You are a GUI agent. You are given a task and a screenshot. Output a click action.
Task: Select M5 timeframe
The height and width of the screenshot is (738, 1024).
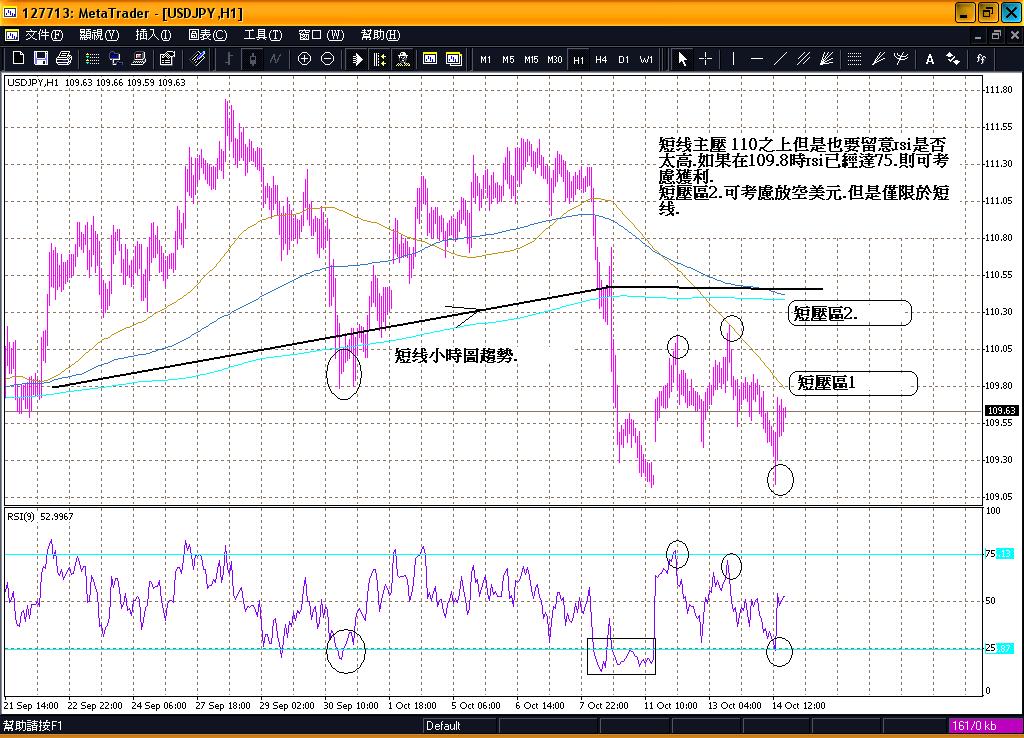coord(508,59)
